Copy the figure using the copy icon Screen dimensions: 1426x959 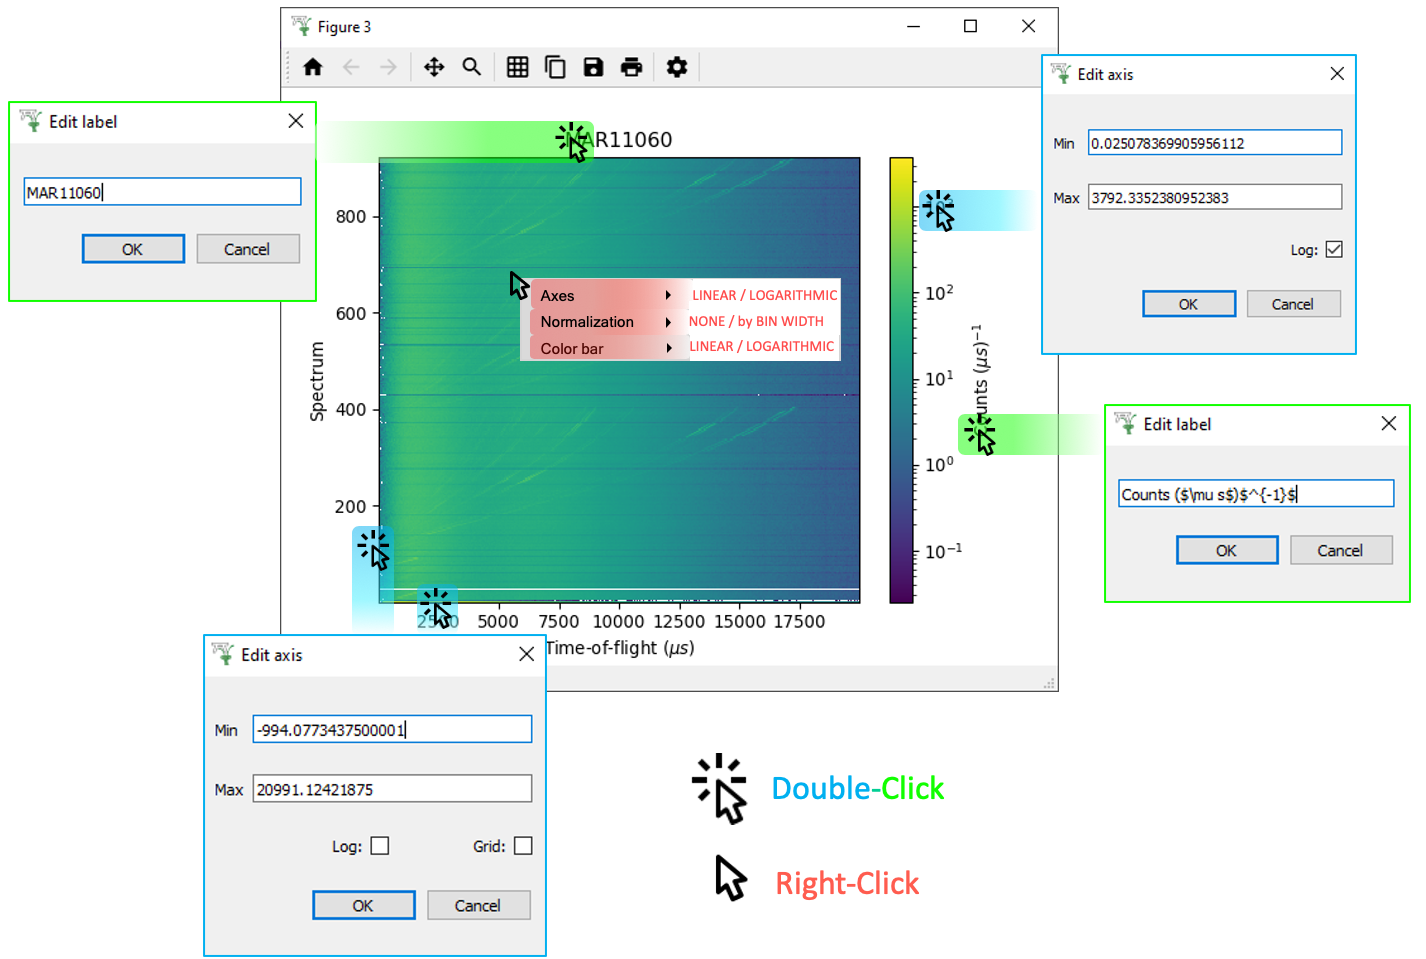click(556, 67)
